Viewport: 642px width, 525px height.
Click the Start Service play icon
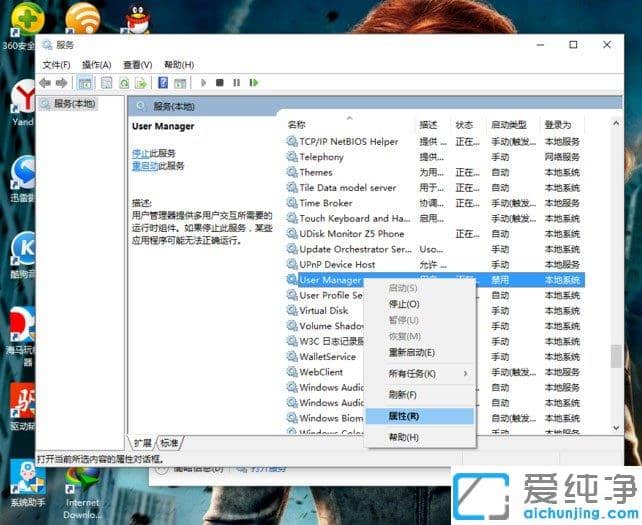[x=203, y=83]
